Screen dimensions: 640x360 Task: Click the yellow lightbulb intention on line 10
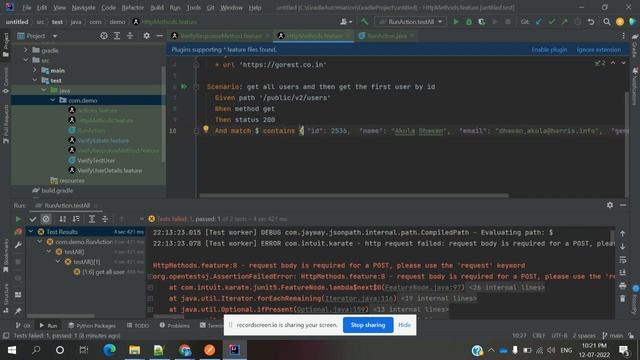pos(206,129)
